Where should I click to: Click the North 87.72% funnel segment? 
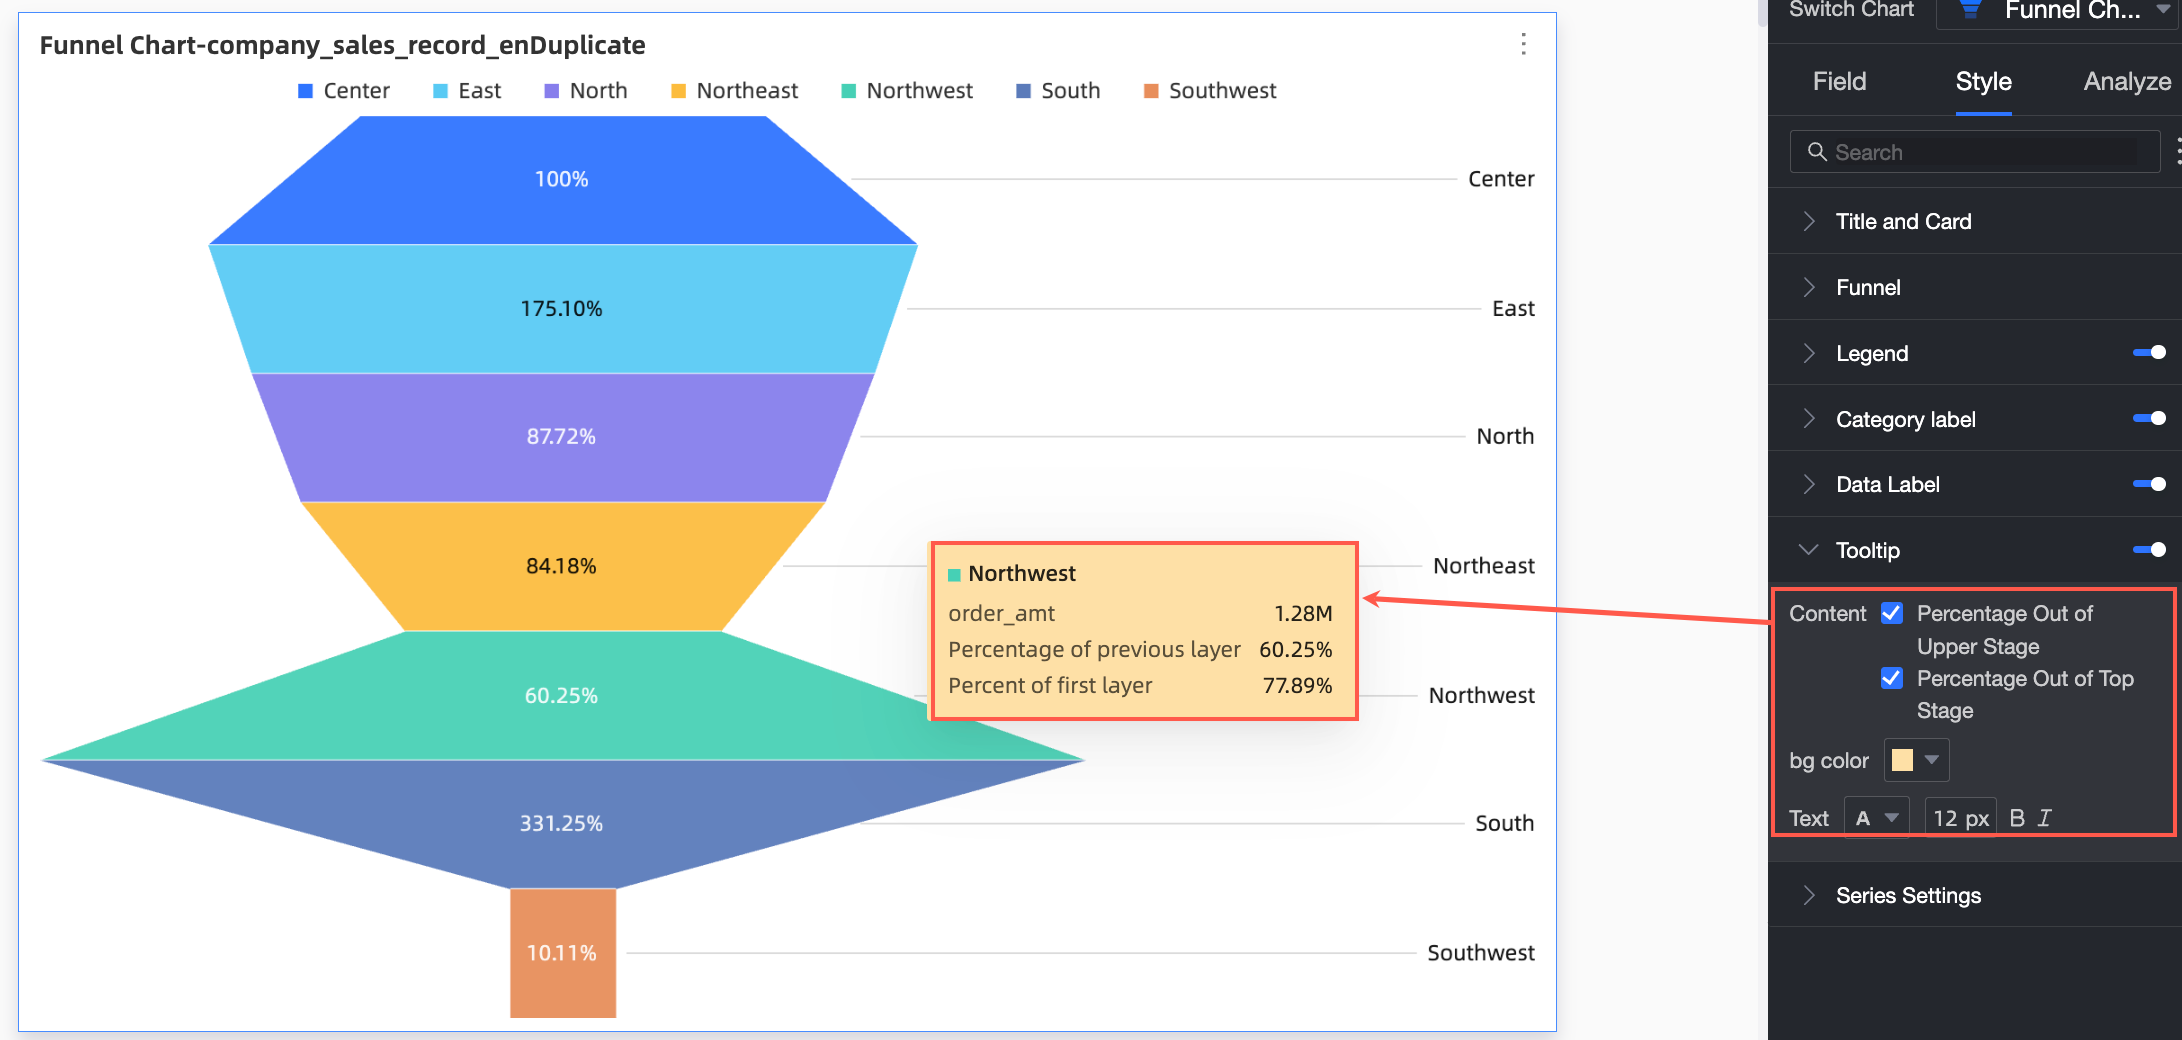click(x=562, y=437)
